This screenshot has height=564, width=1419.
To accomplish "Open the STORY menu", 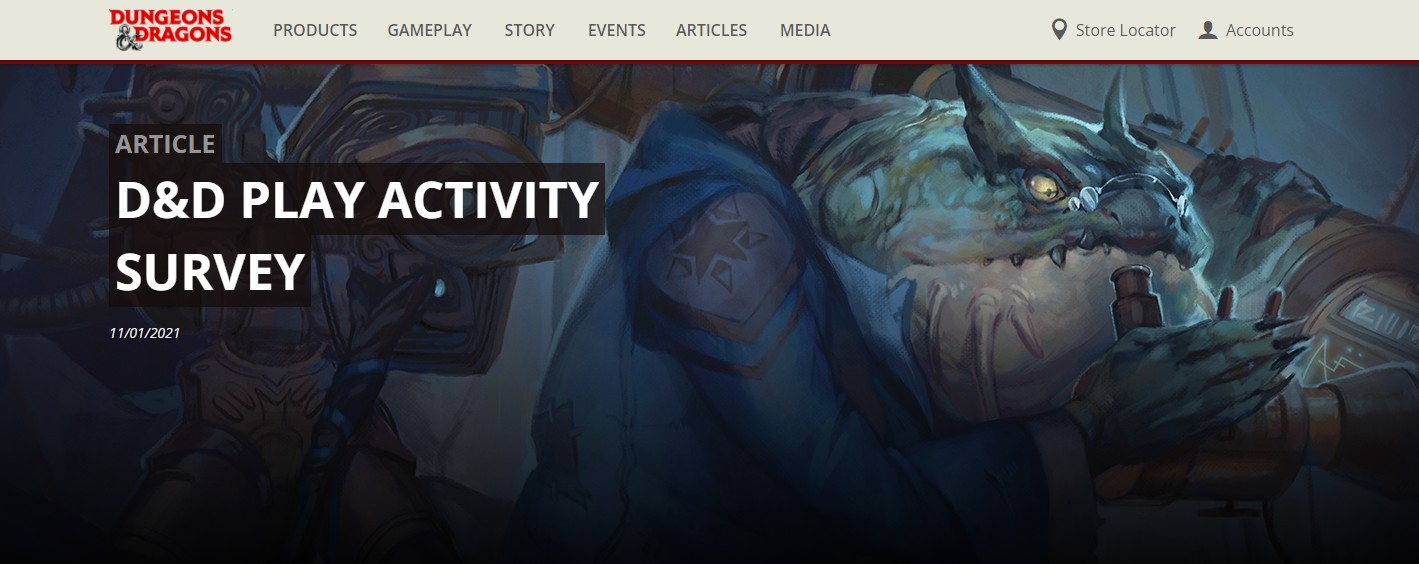I will tap(530, 30).
